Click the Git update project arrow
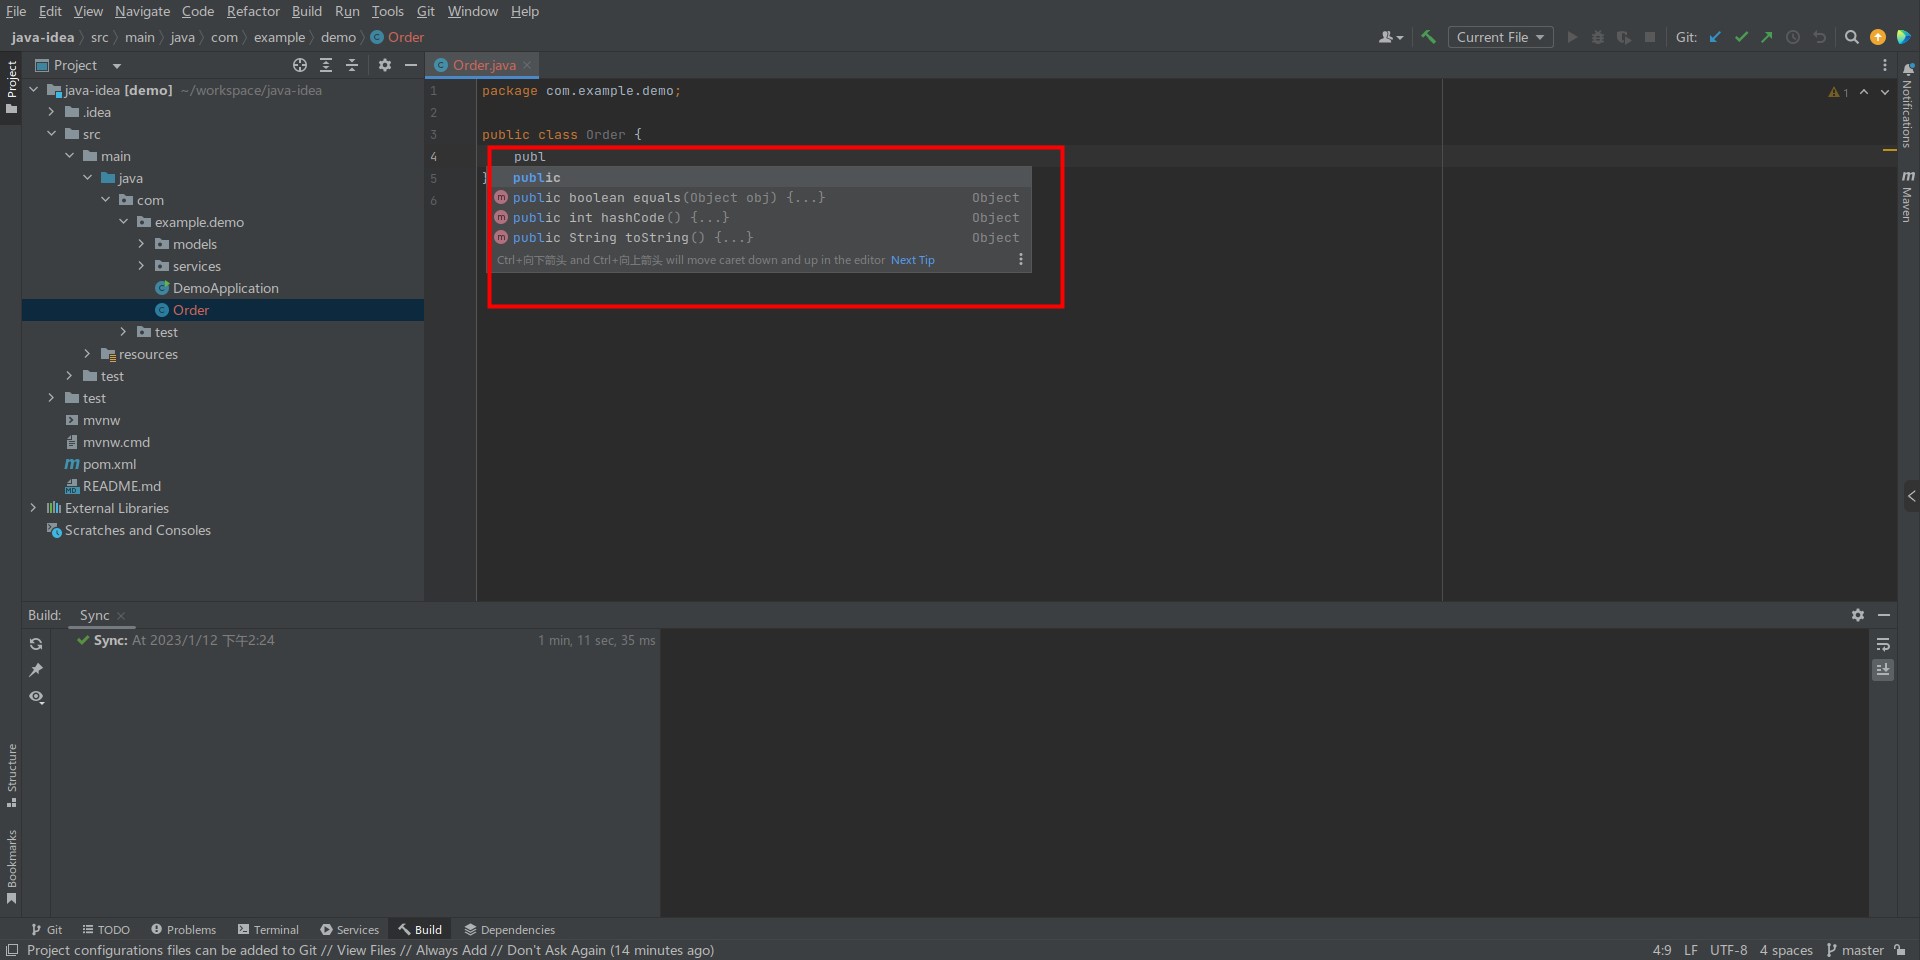Viewport: 1920px width, 960px height. pos(1715,37)
